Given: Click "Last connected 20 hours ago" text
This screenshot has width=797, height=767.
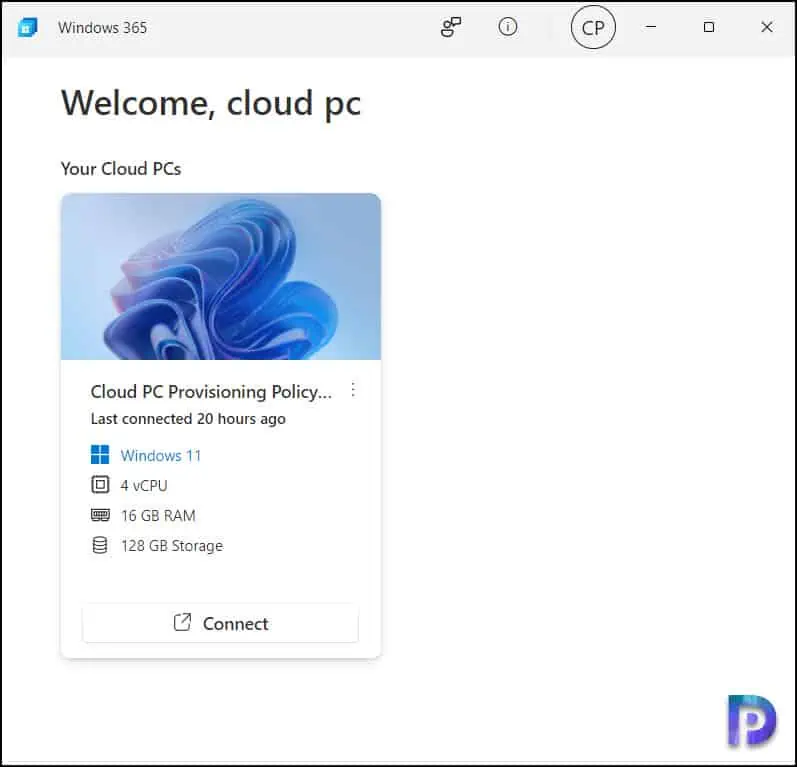Looking at the screenshot, I should tap(188, 419).
